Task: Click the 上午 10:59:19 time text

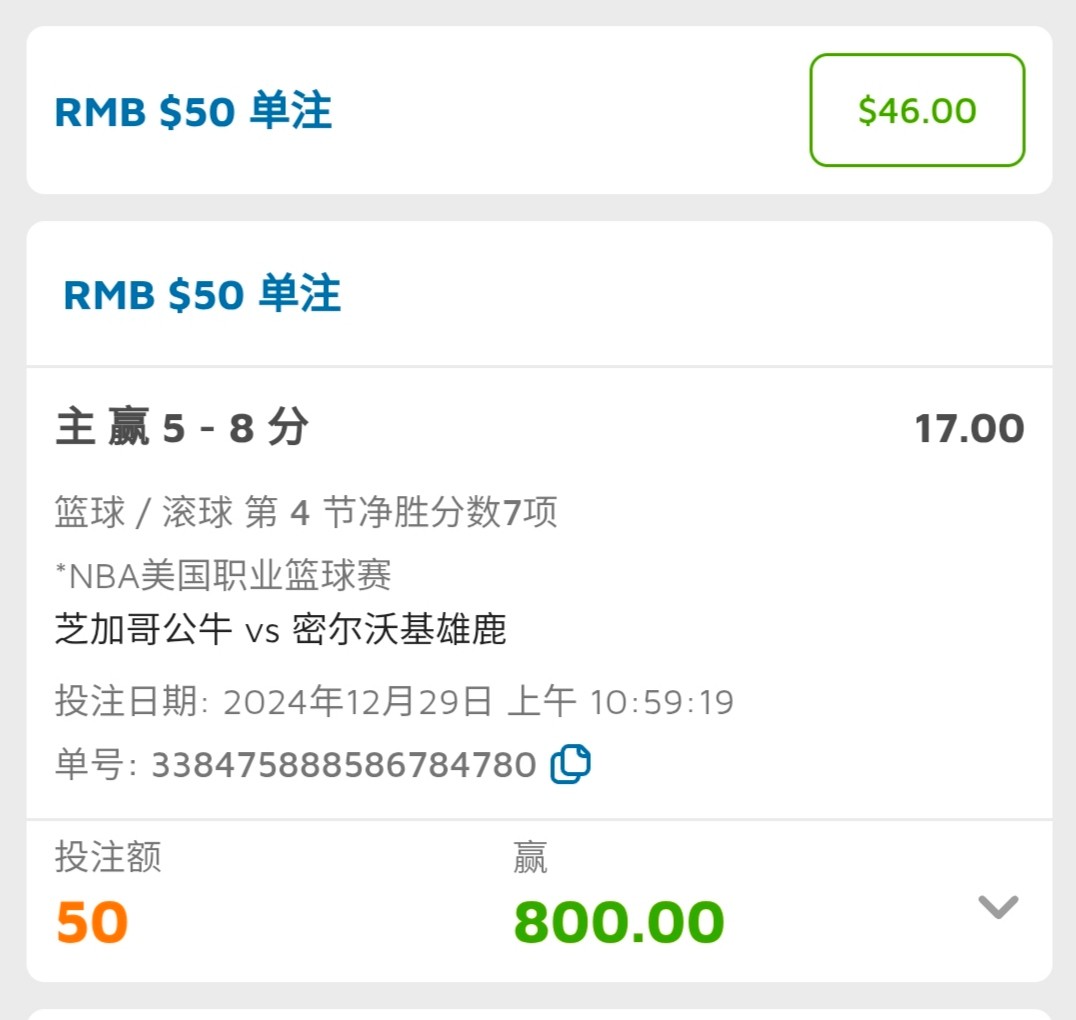Action: pyautogui.click(x=621, y=702)
